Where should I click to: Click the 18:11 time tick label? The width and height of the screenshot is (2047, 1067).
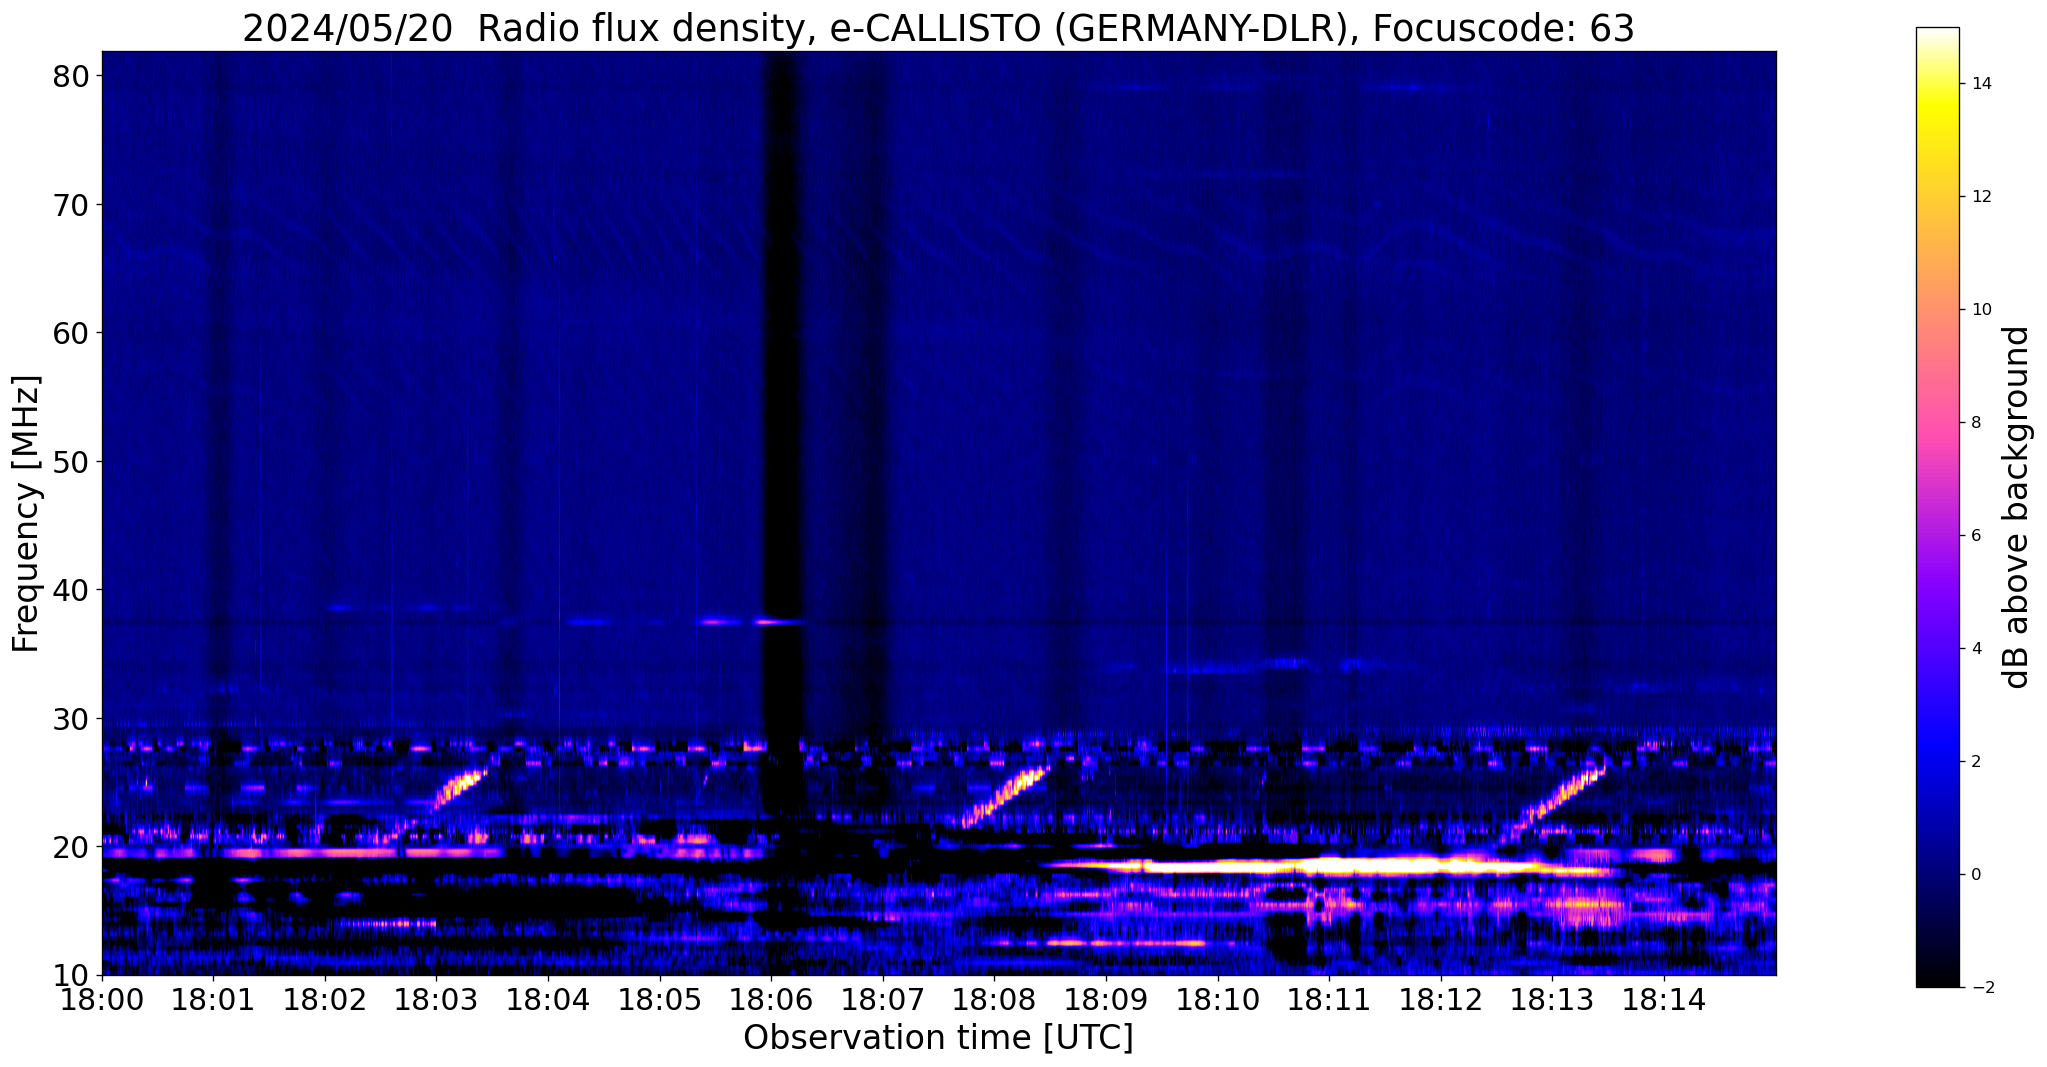coord(1329,999)
